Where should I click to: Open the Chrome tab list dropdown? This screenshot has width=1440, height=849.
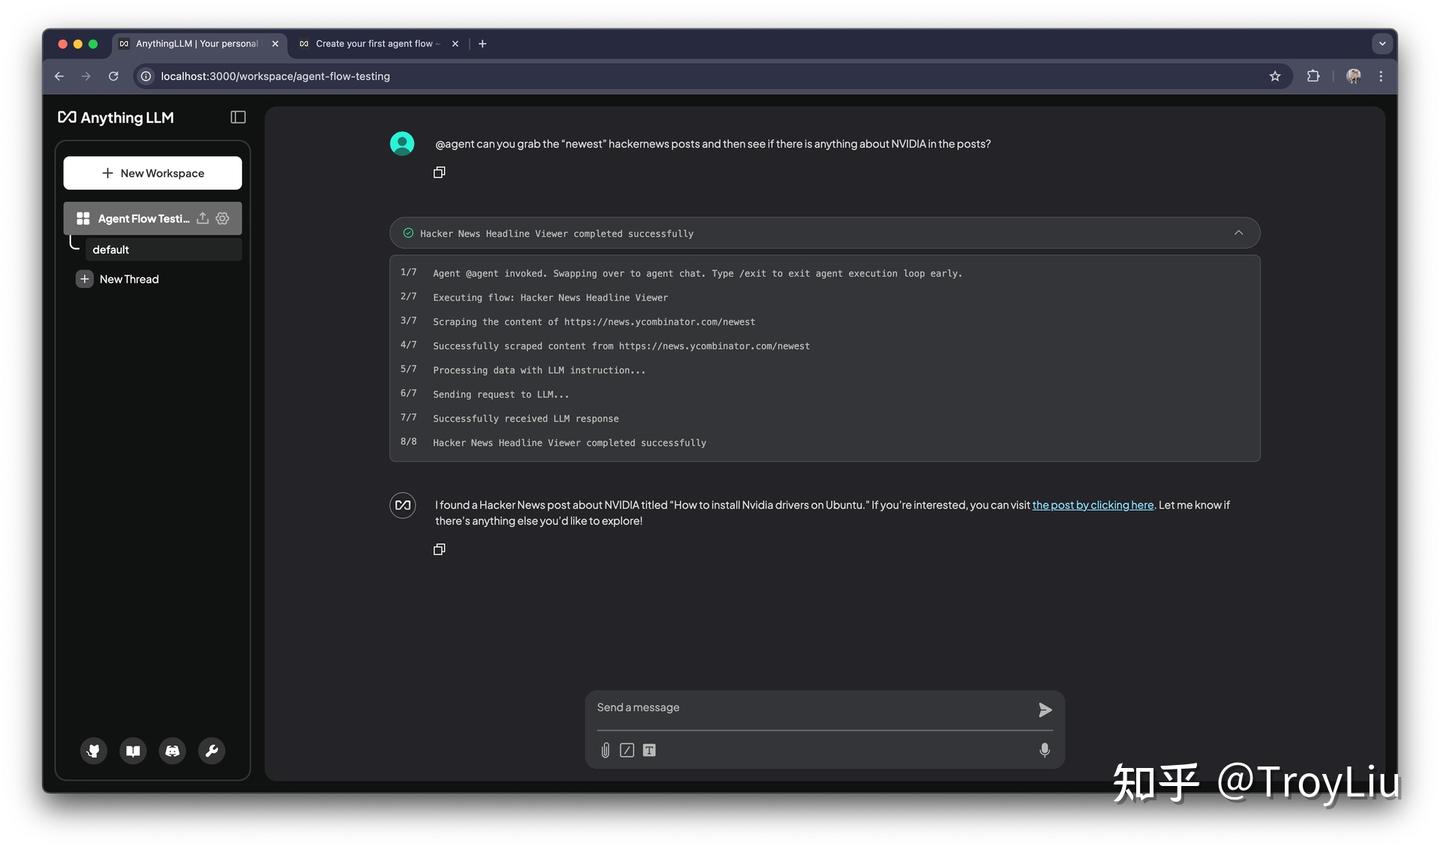tap(1382, 44)
